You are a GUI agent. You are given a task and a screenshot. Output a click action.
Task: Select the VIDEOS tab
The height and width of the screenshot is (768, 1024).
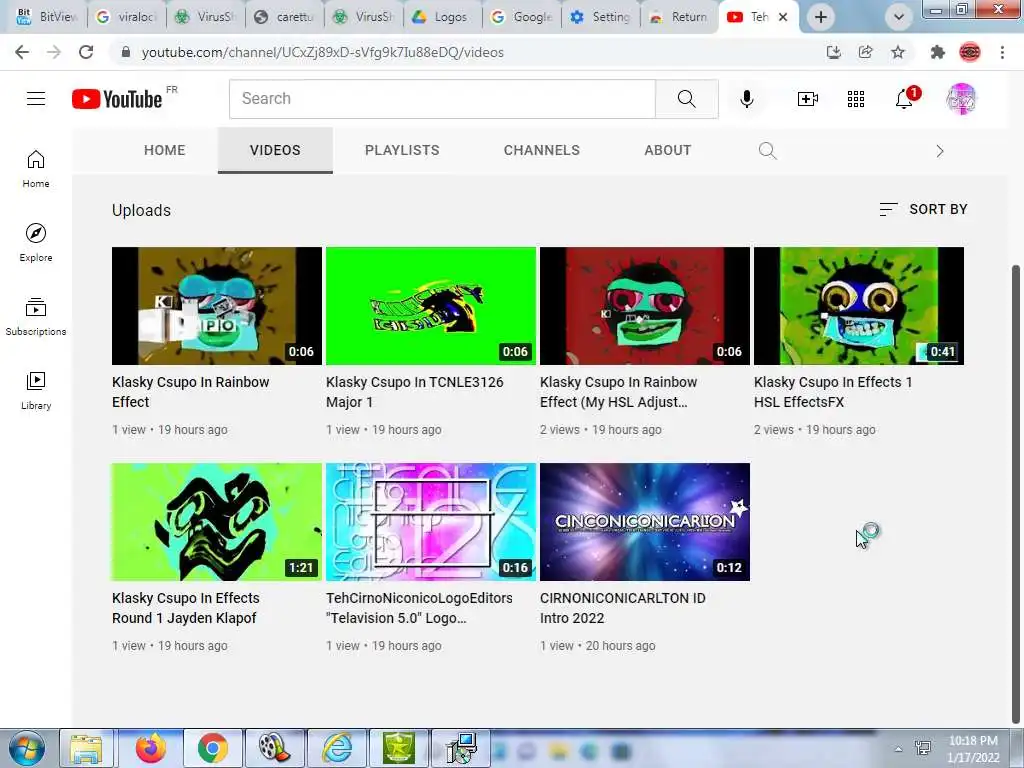(x=275, y=150)
